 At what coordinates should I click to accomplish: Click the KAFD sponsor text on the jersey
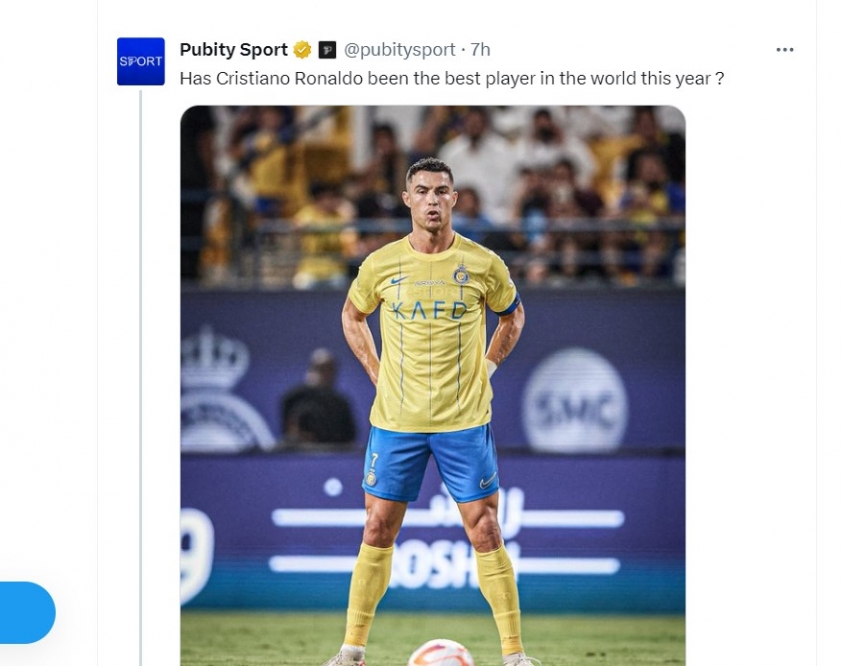[x=430, y=310]
